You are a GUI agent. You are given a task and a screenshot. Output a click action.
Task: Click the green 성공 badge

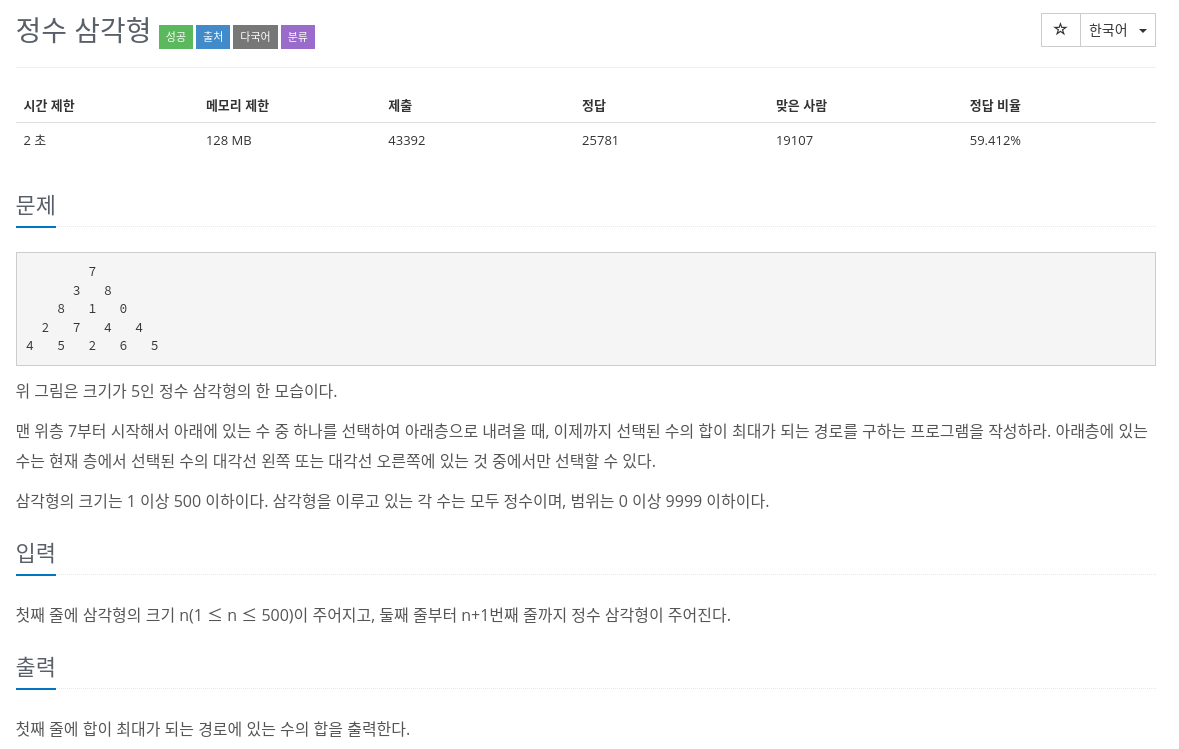coord(176,37)
